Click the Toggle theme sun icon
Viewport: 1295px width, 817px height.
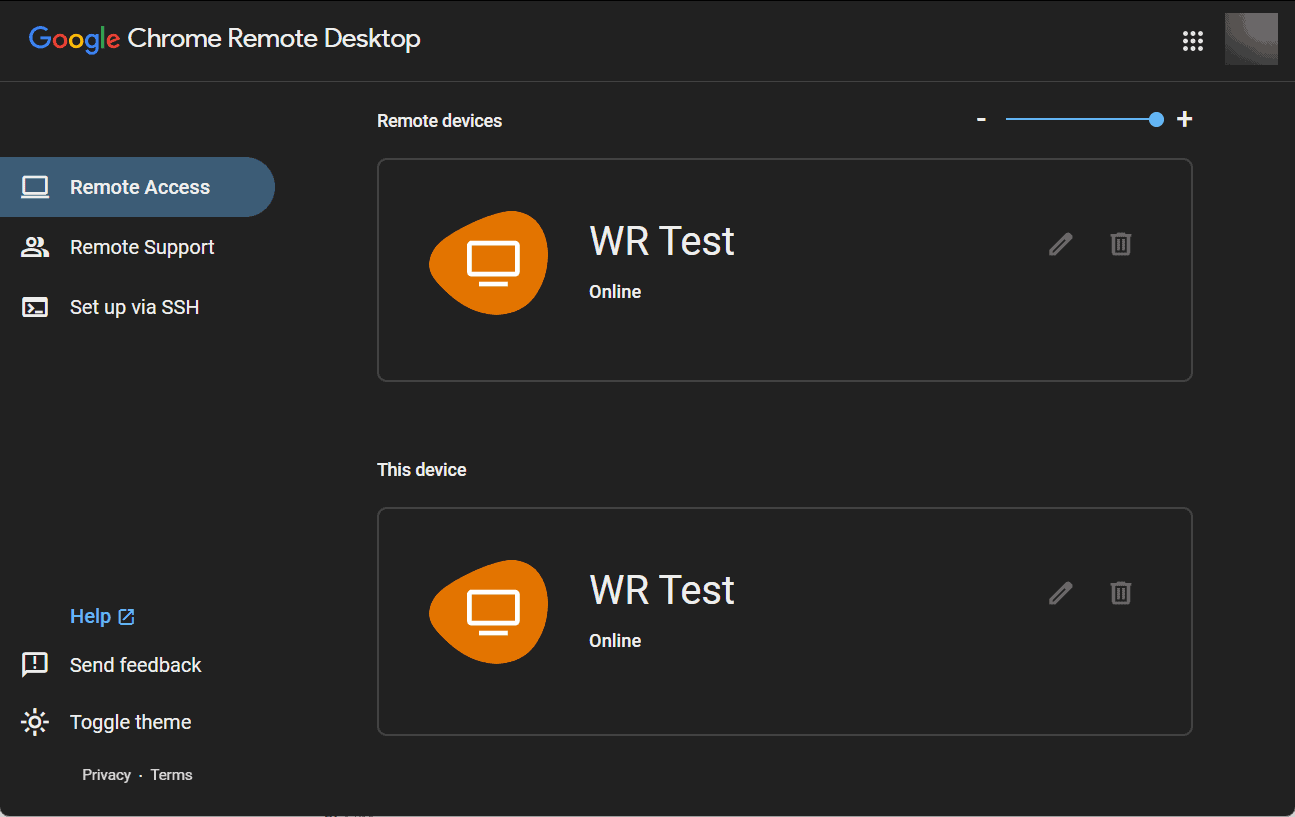(x=35, y=722)
